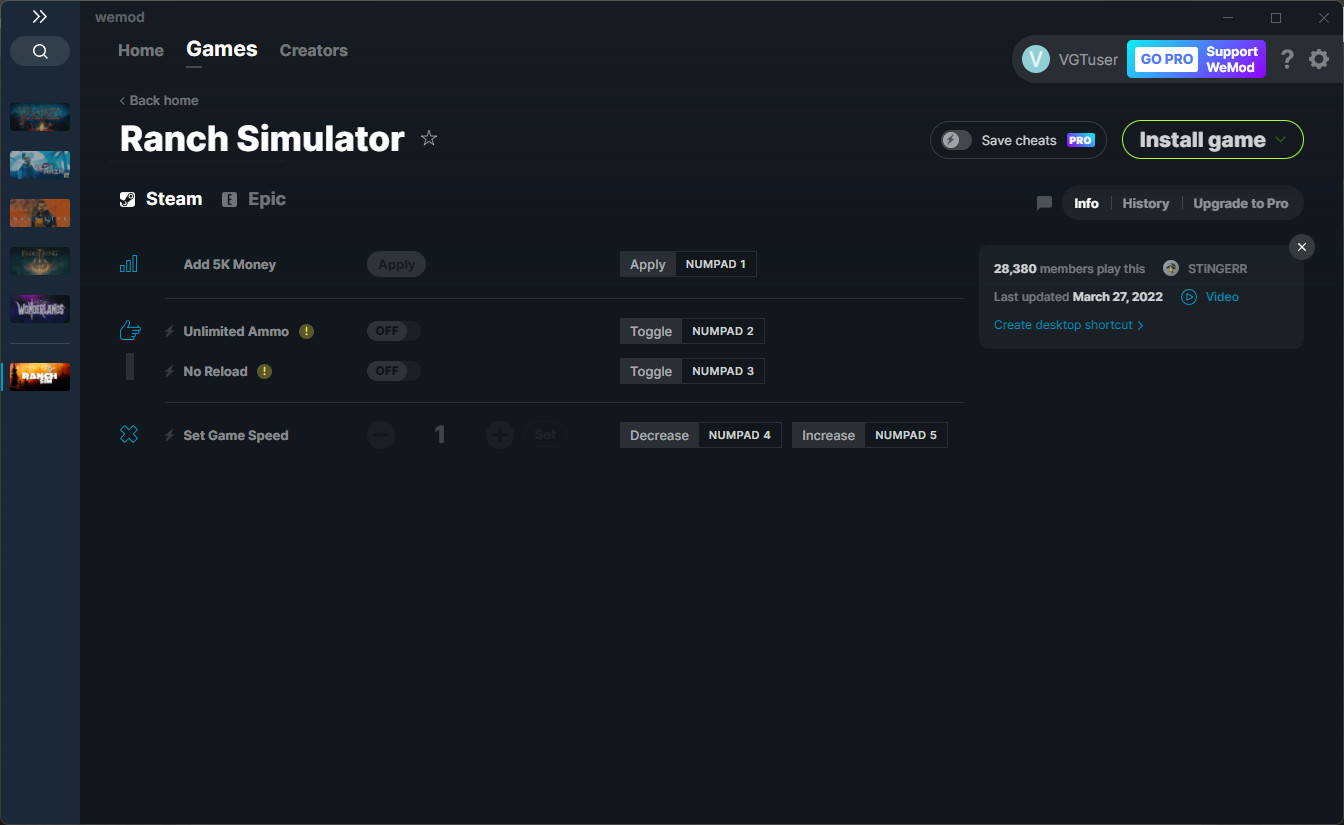Viewport: 1344px width, 825px height.
Task: Click the Unlimited Ammo warning info icon
Action: pos(307,331)
